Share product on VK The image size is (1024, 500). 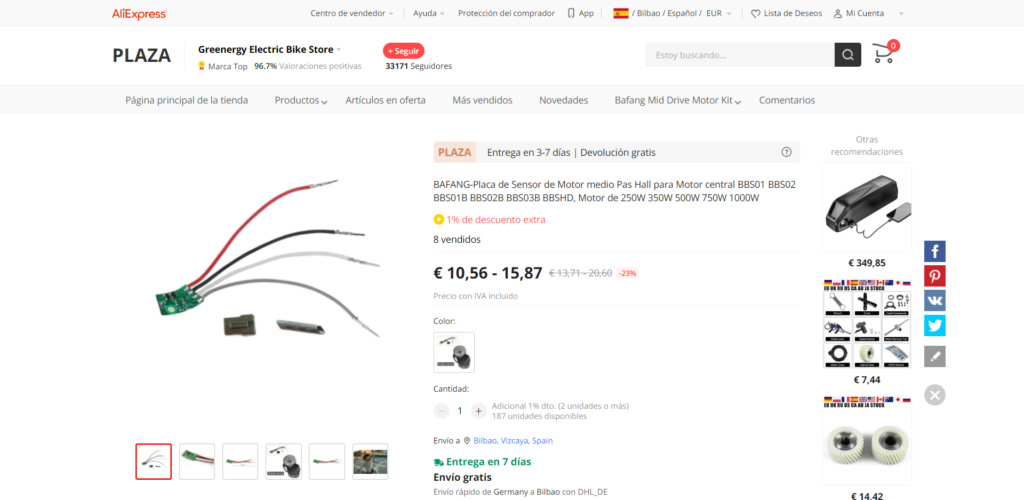pos(935,301)
